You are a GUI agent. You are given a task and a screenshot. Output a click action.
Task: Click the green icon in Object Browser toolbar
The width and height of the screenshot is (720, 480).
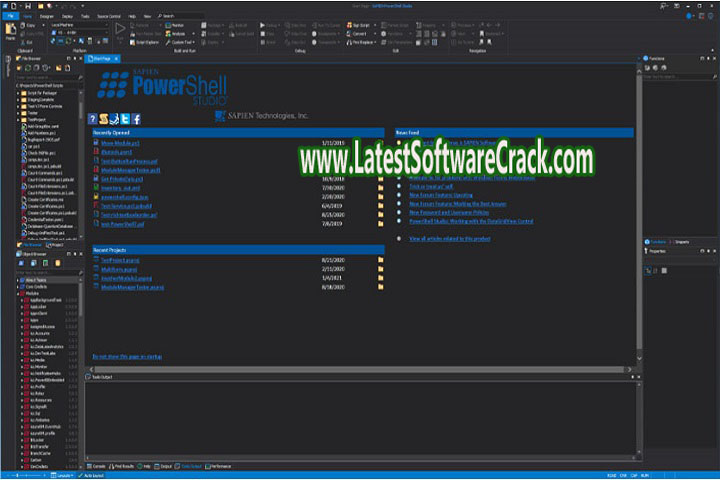click(45, 263)
